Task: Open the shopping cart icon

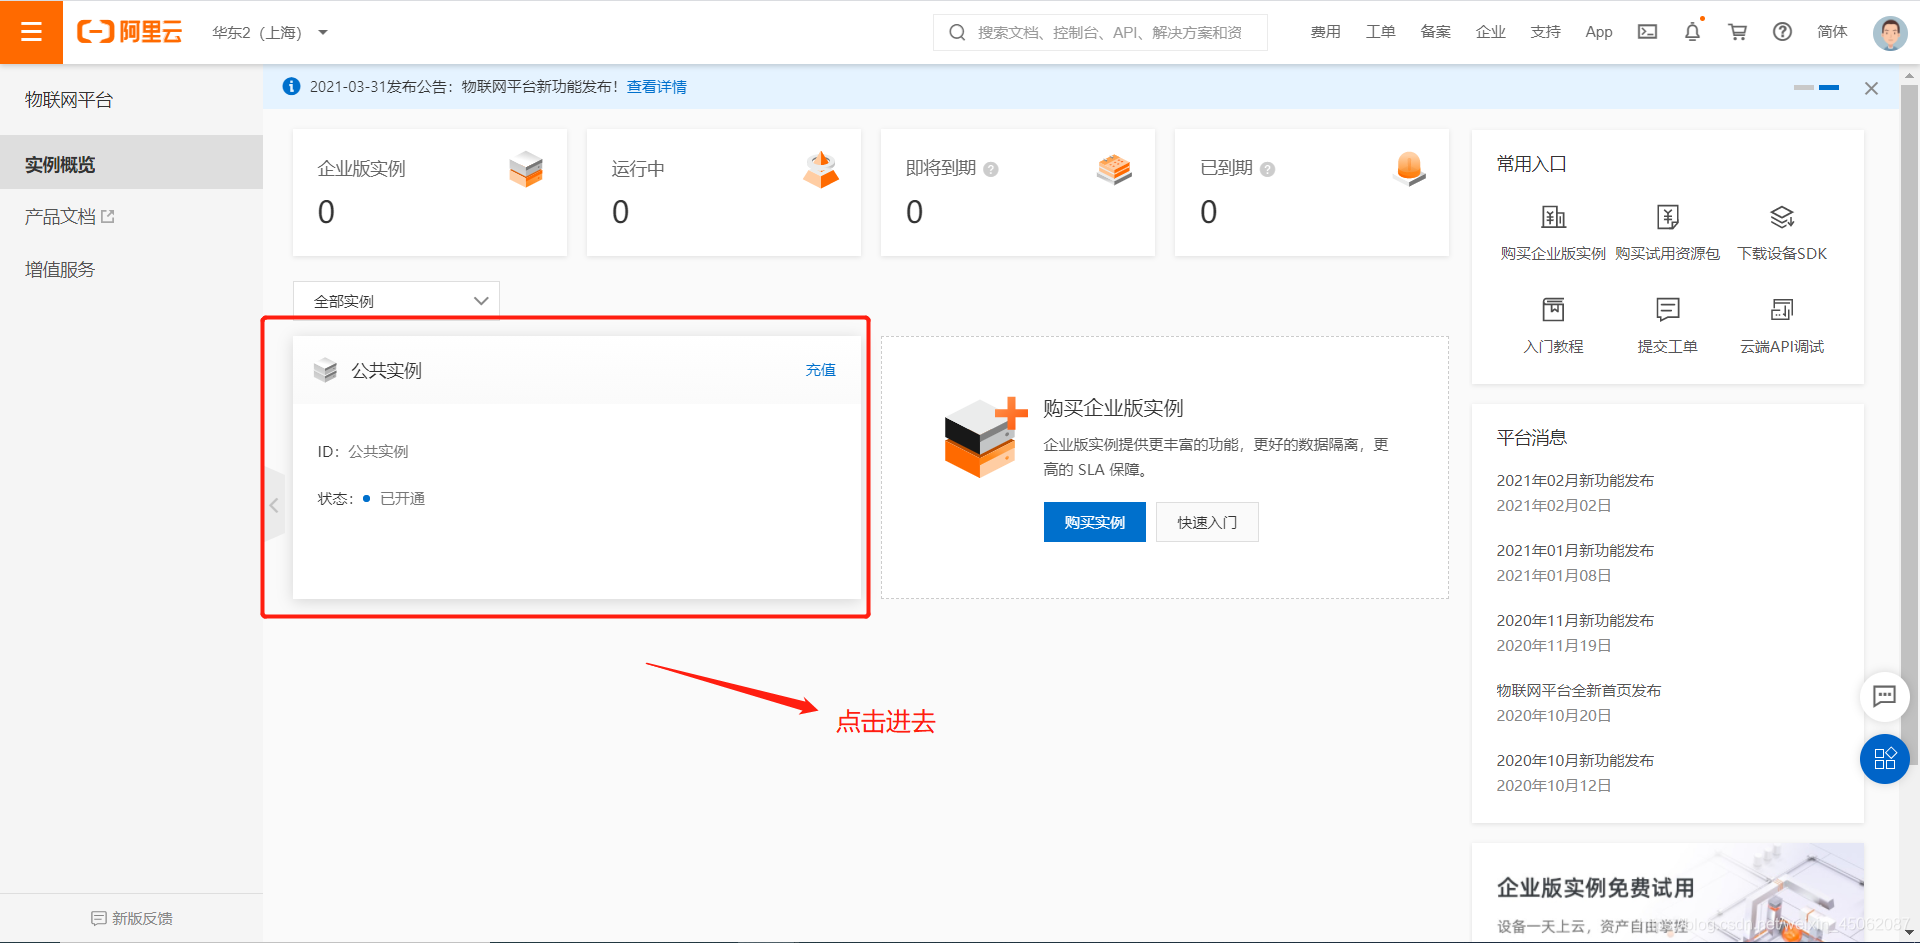Action: pos(1738,32)
